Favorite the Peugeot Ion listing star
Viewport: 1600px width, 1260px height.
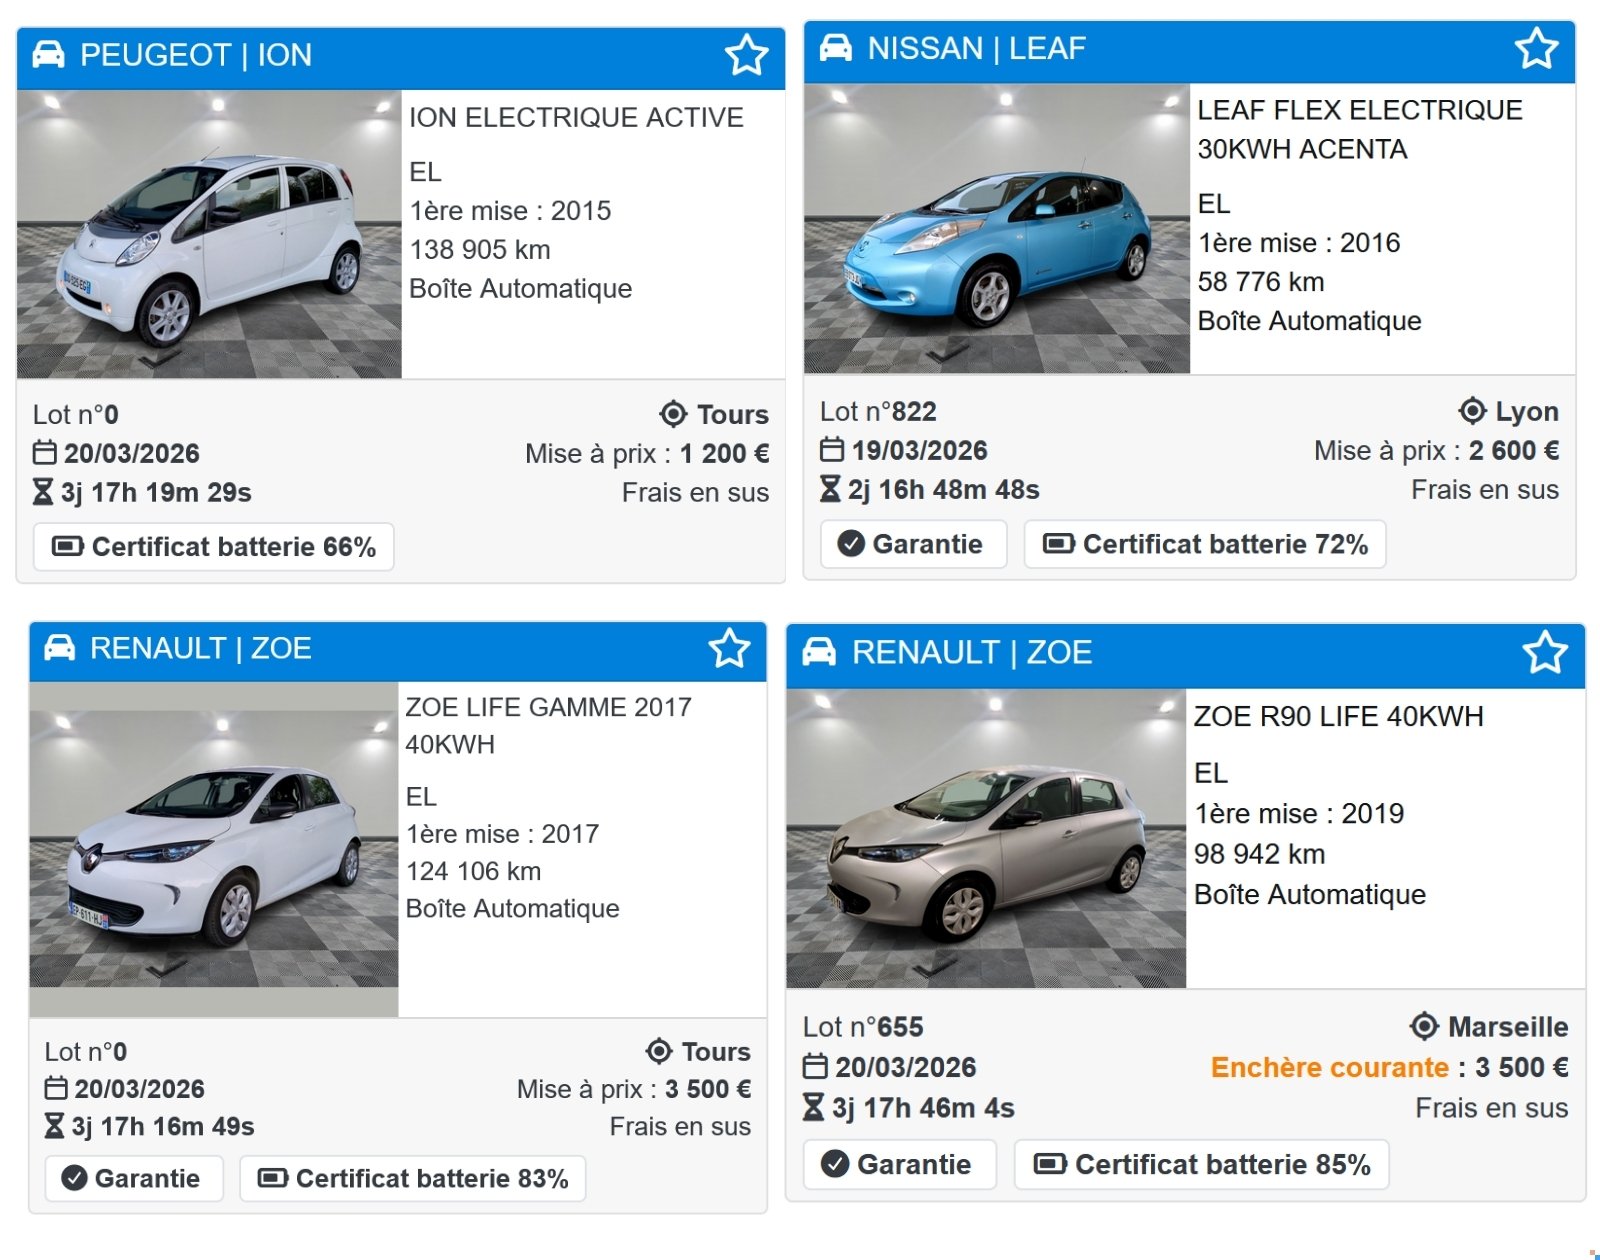coord(746,55)
